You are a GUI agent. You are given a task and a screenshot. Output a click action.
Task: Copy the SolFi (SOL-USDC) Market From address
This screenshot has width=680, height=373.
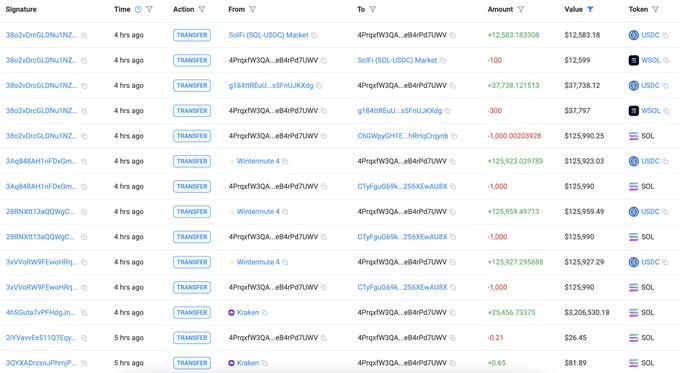point(314,35)
